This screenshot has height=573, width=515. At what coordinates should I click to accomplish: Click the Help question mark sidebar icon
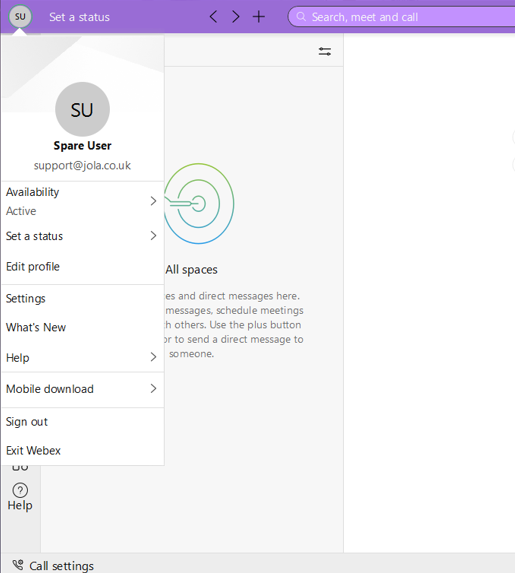point(20,490)
